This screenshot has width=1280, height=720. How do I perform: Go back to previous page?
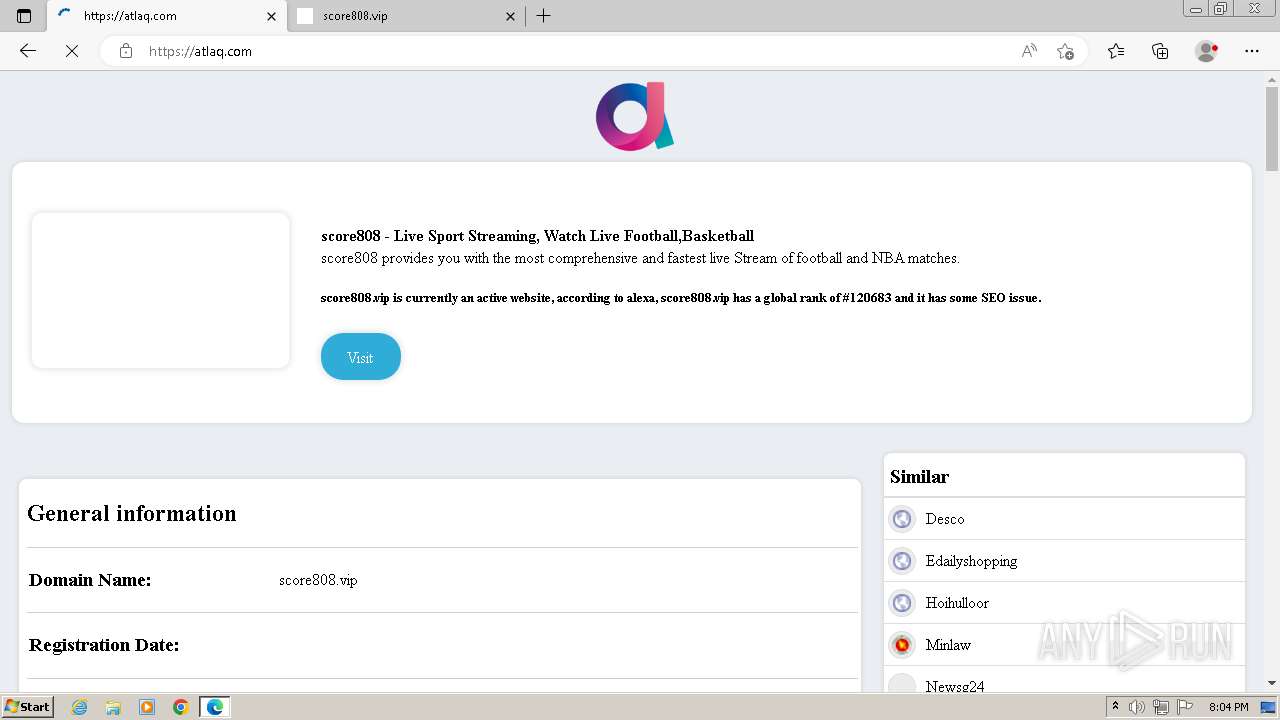(28, 51)
